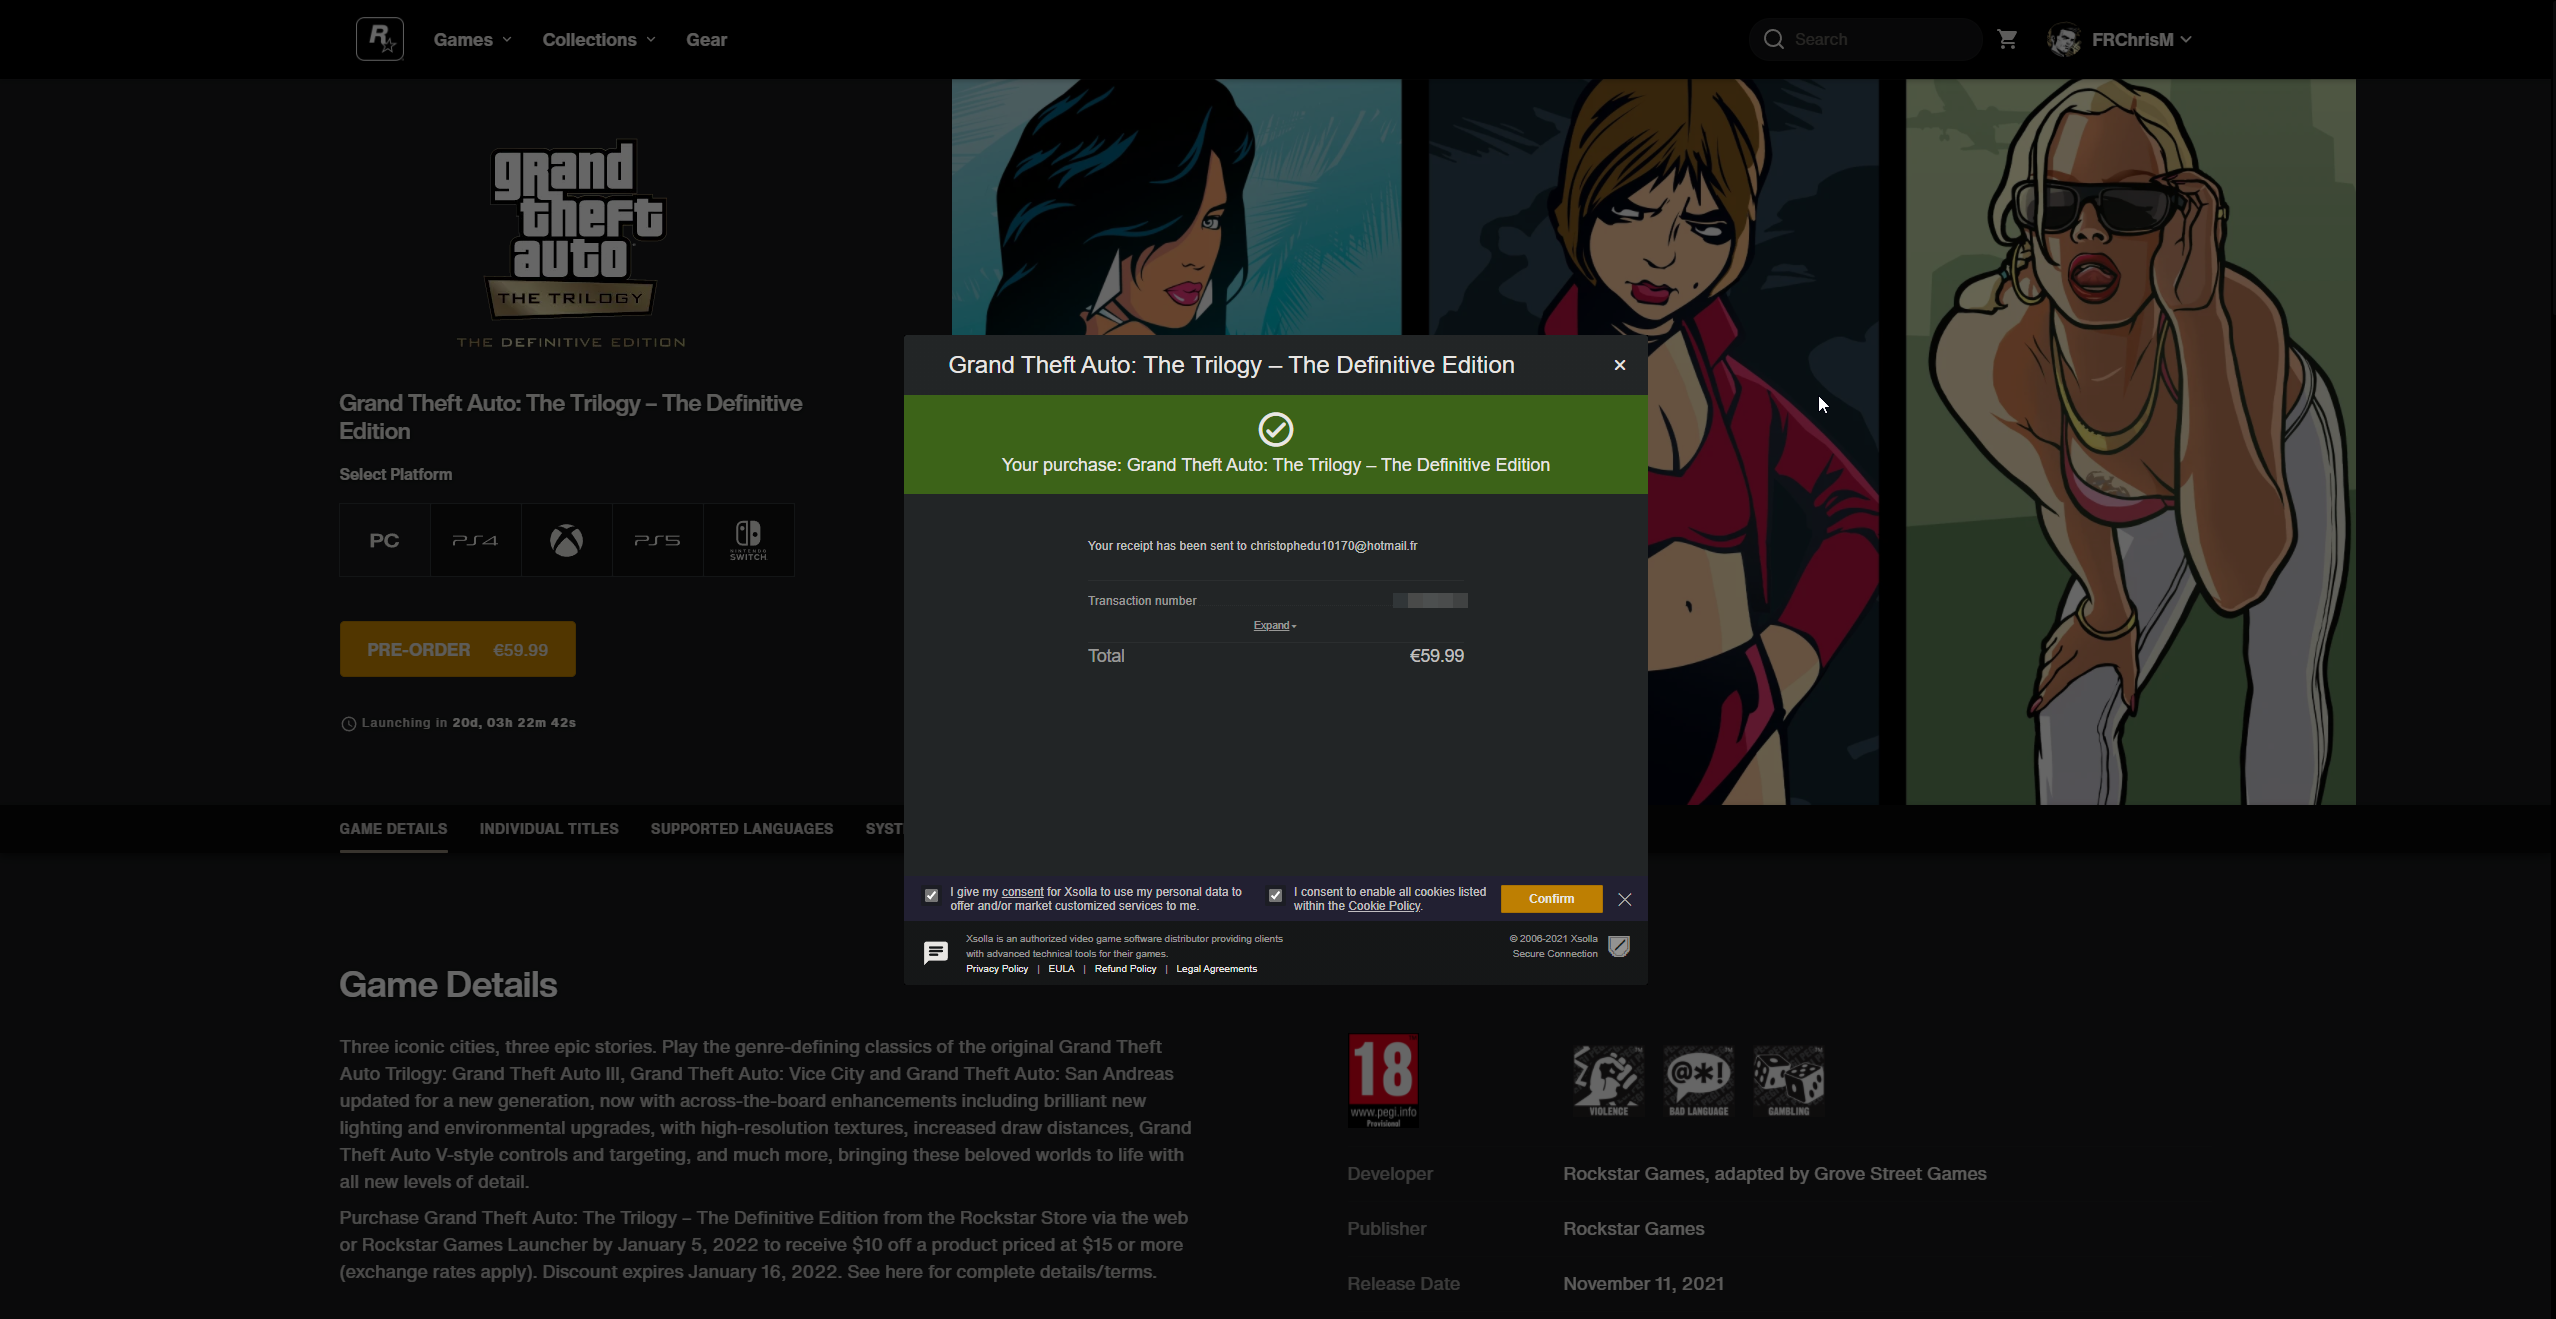
Task: Click the launch countdown clock icon
Action: point(349,723)
